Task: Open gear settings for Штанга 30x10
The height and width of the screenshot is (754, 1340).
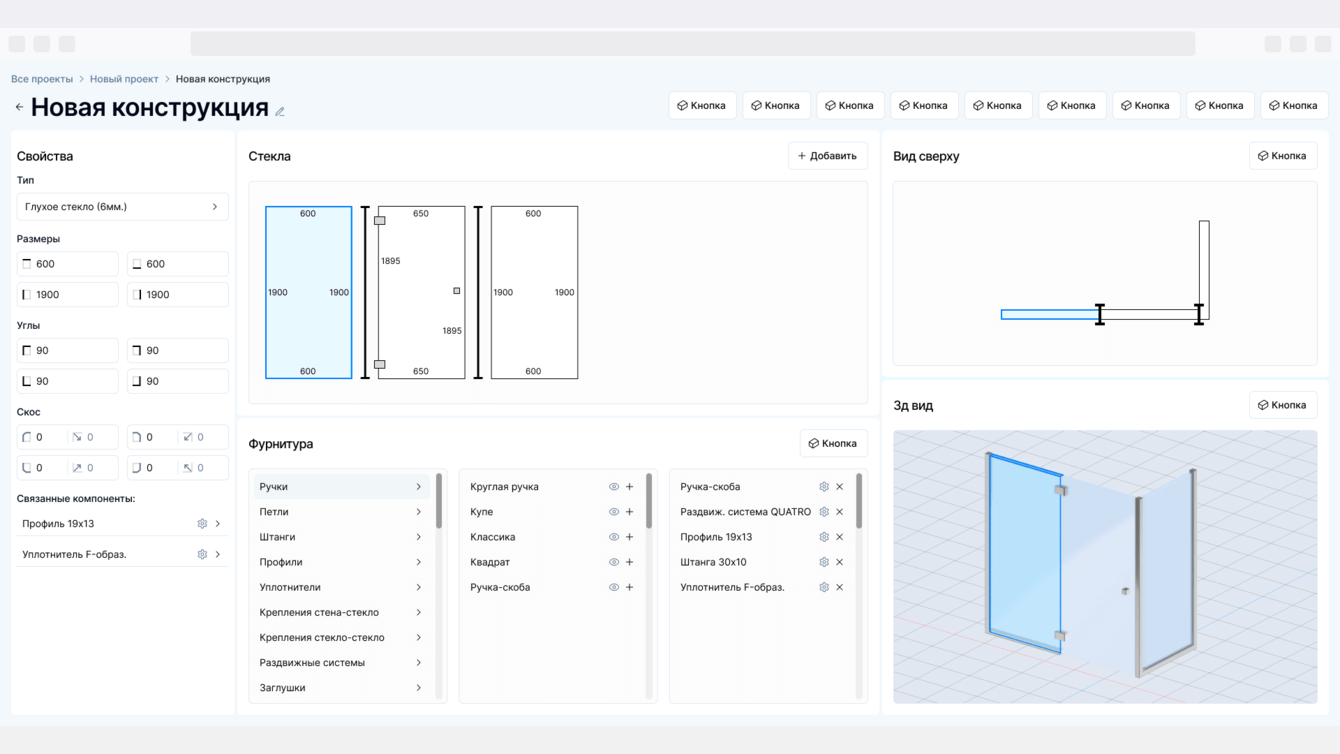Action: (824, 562)
